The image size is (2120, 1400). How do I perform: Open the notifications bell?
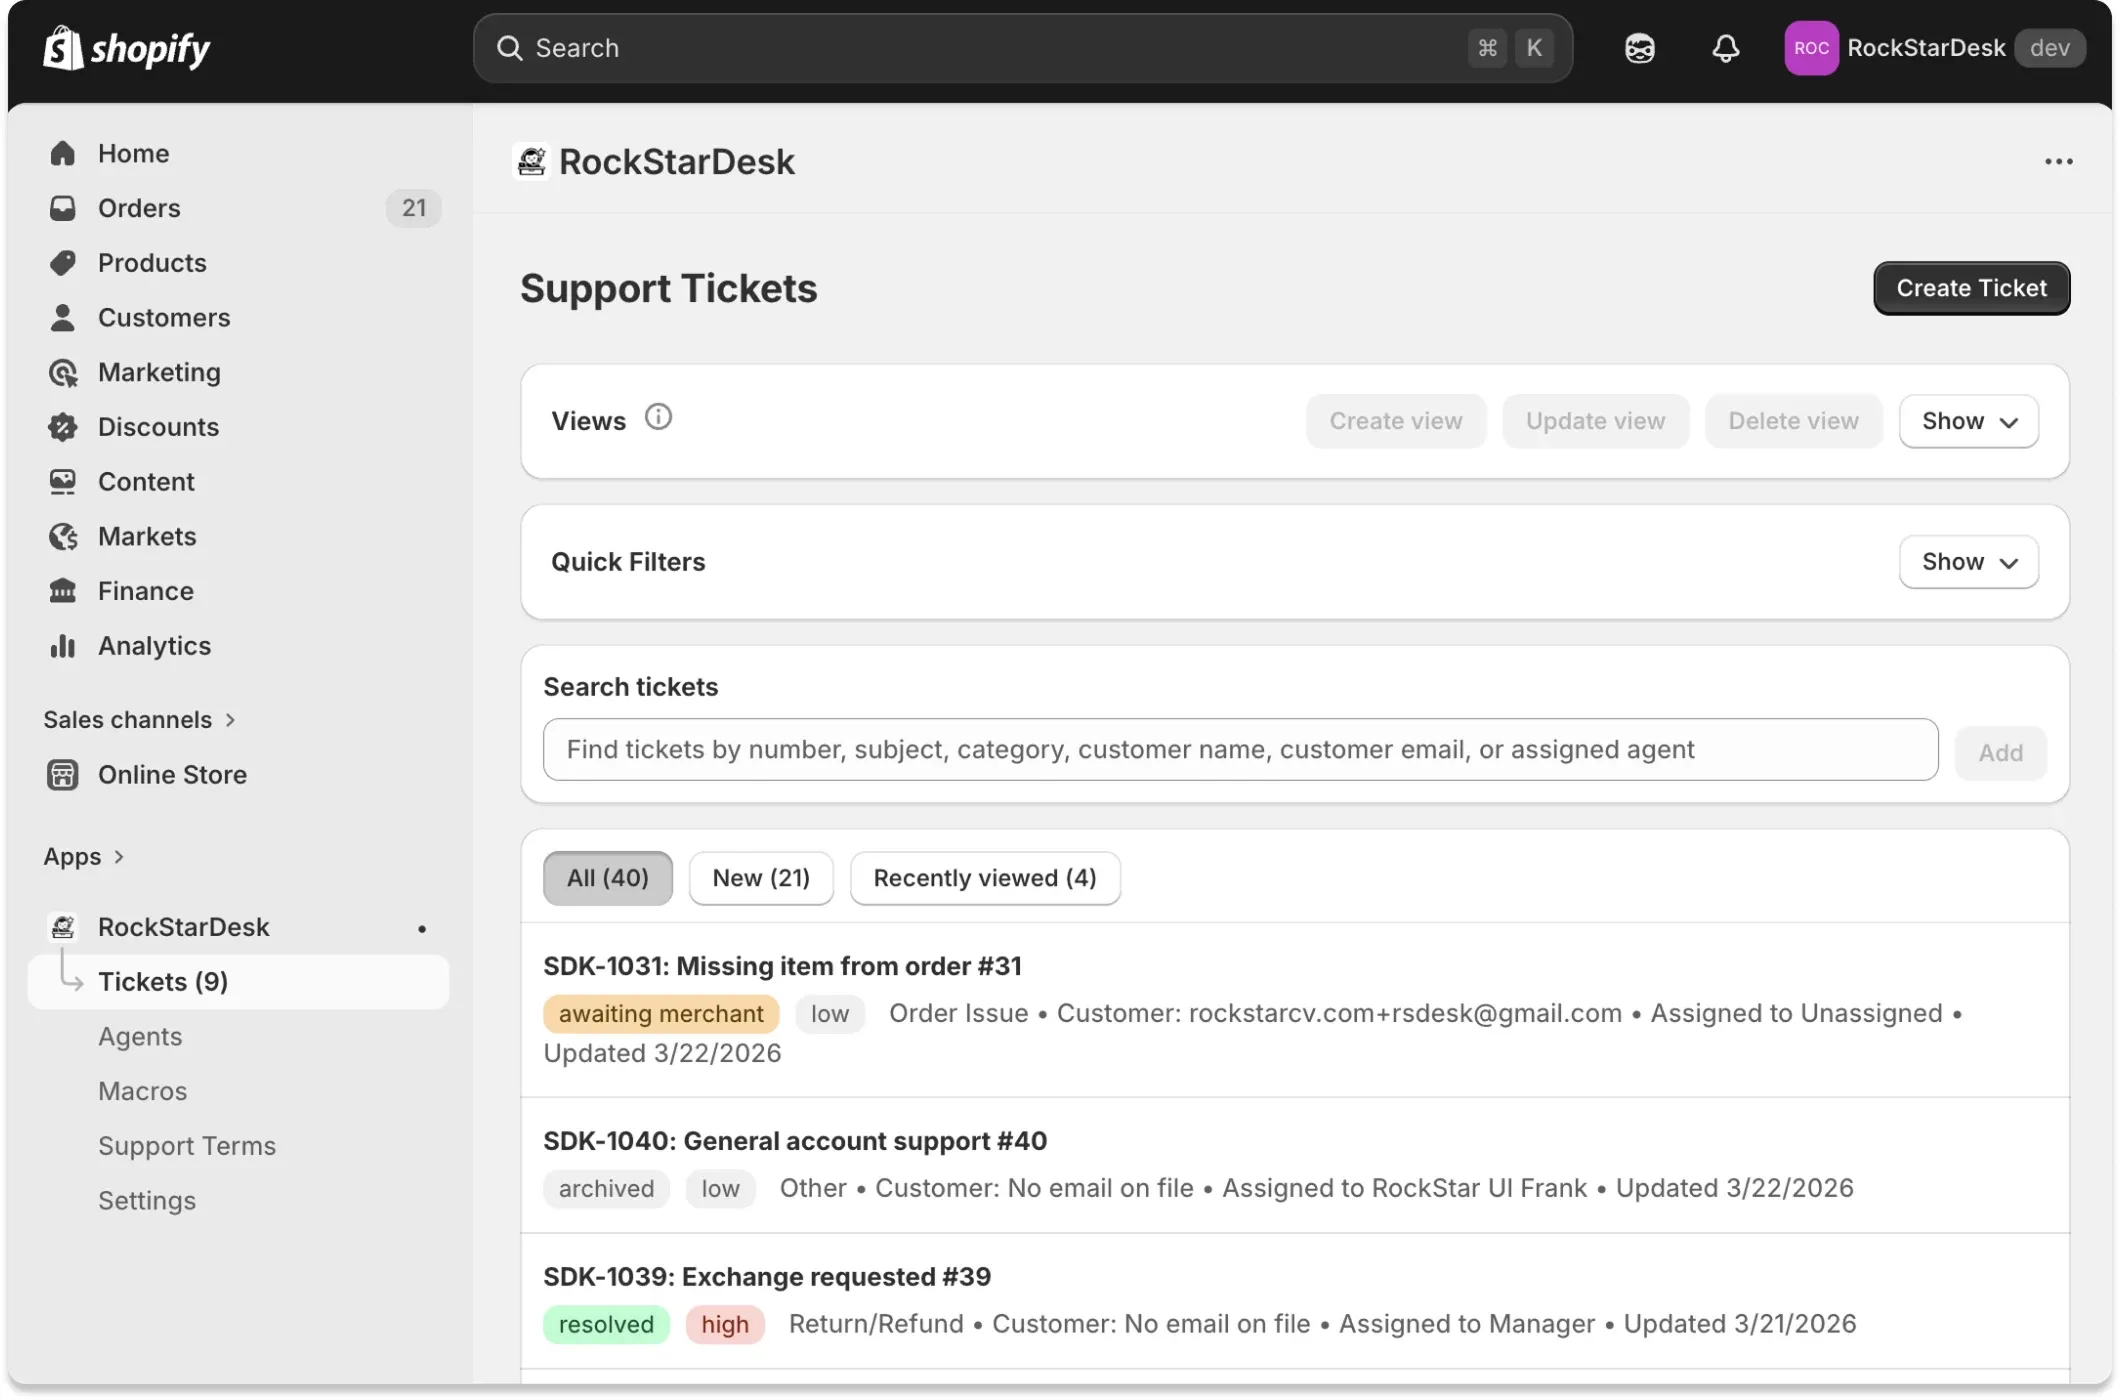point(1725,48)
